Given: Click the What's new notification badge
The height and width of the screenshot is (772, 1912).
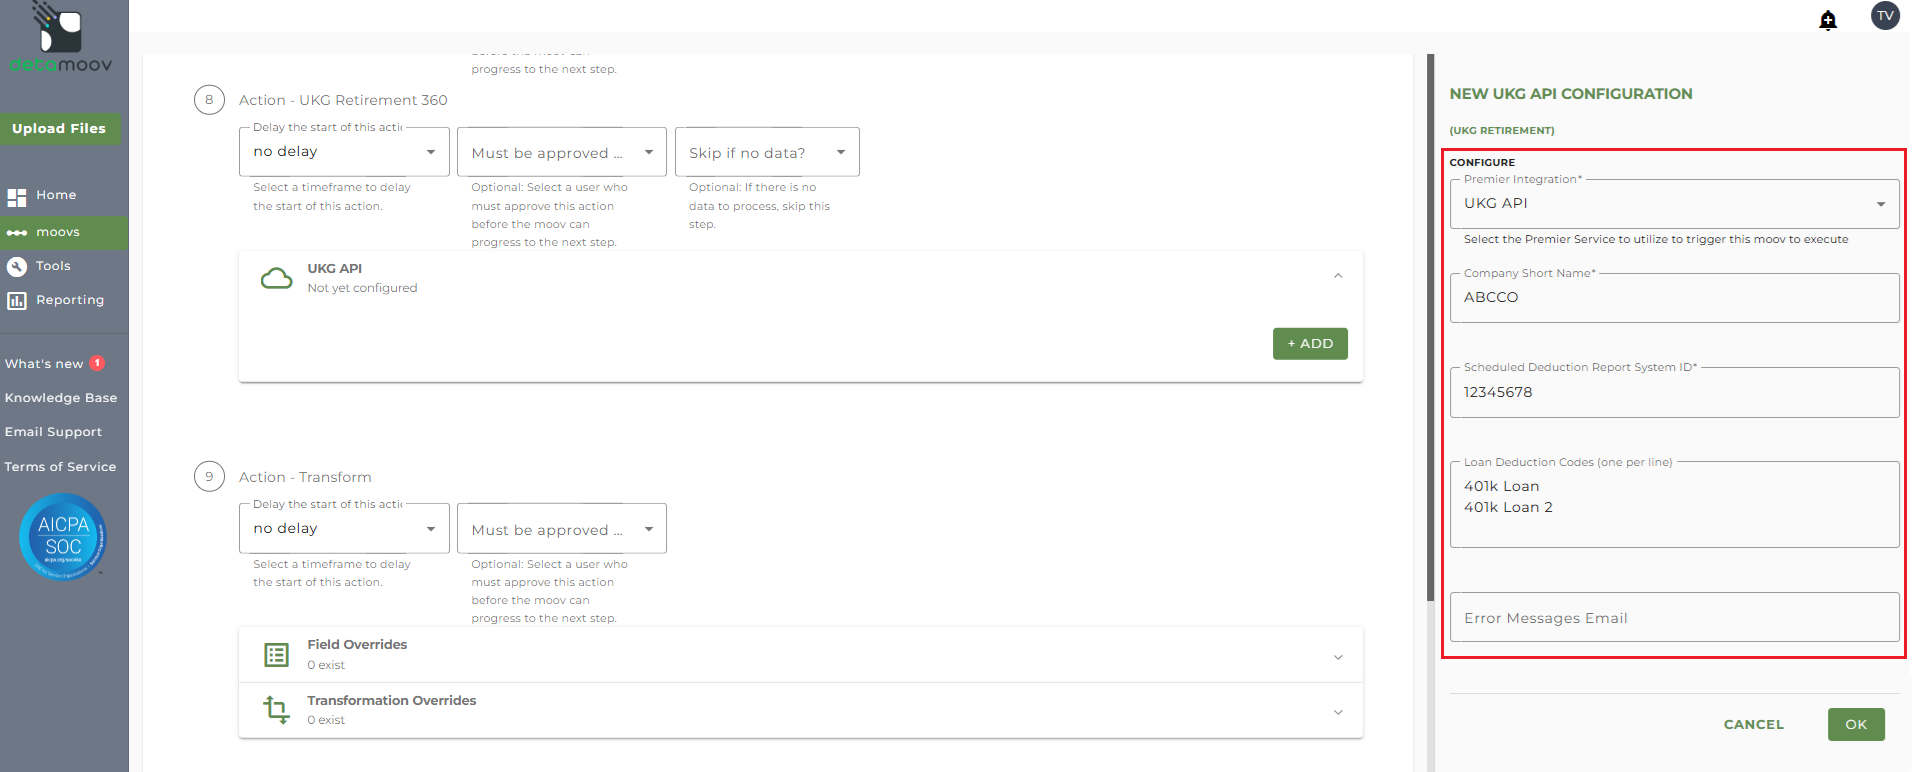Looking at the screenshot, I should tap(97, 363).
